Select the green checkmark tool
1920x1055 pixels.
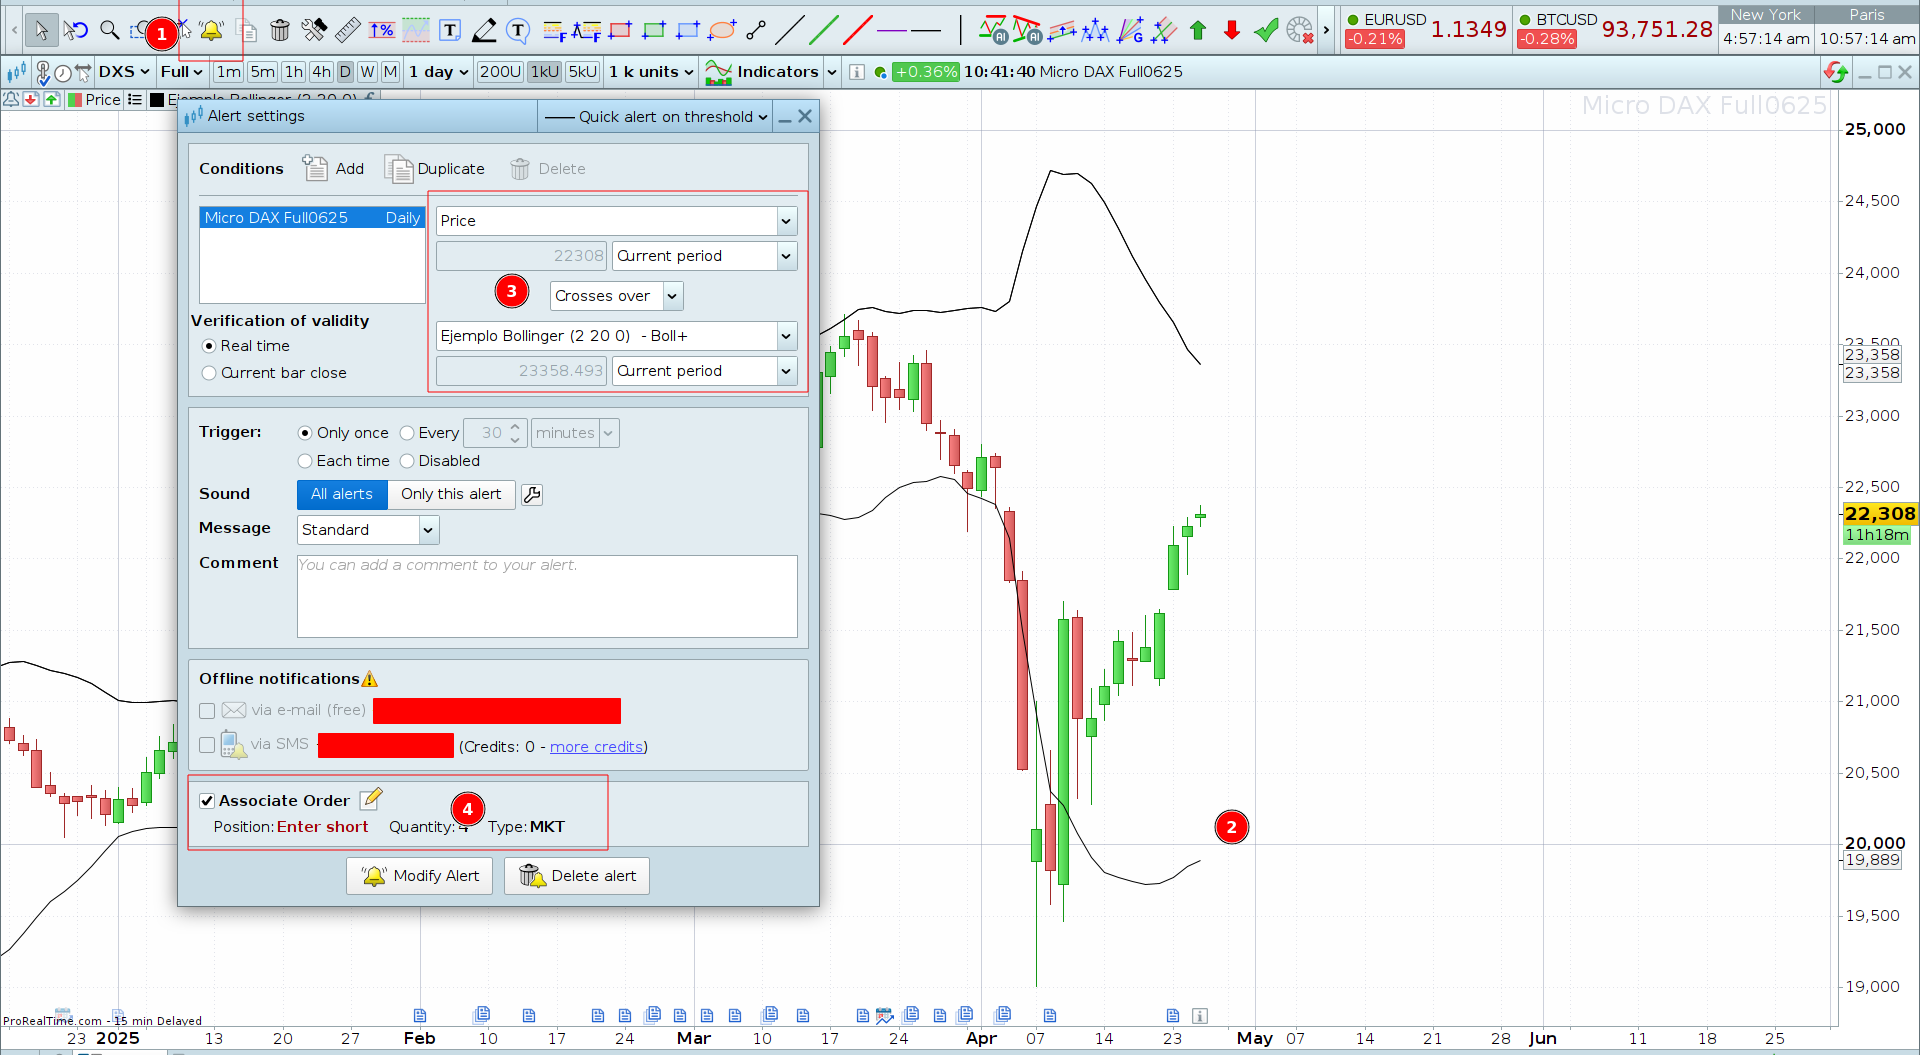point(1266,30)
